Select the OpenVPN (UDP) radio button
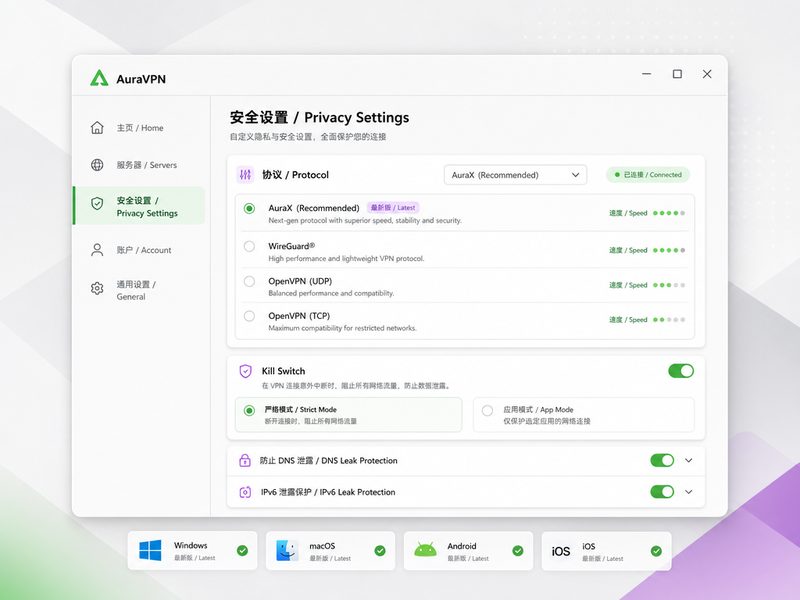The width and height of the screenshot is (800, 600). pos(249,281)
